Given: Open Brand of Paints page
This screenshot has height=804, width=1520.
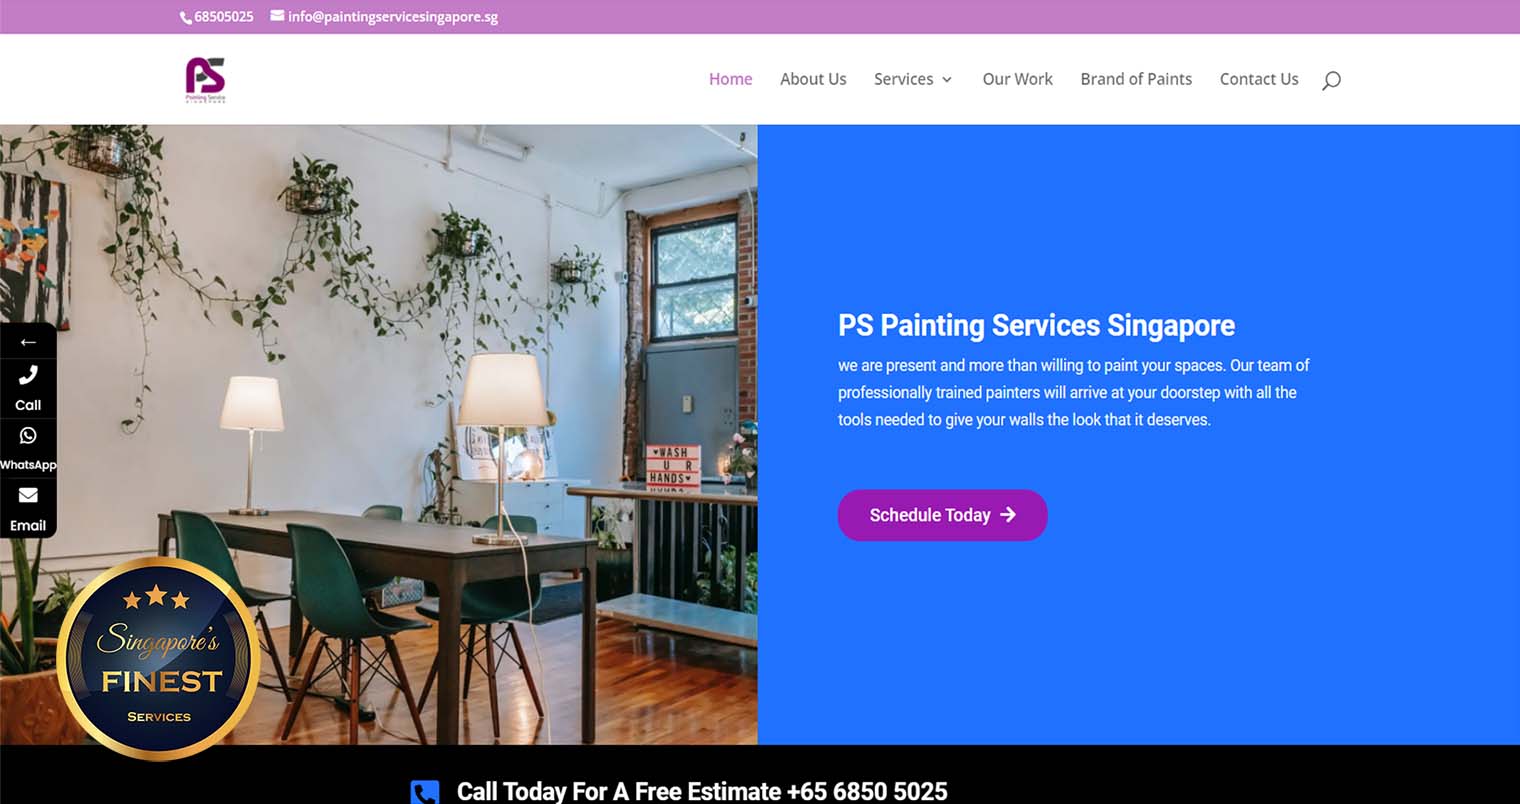Looking at the screenshot, I should click(x=1136, y=79).
